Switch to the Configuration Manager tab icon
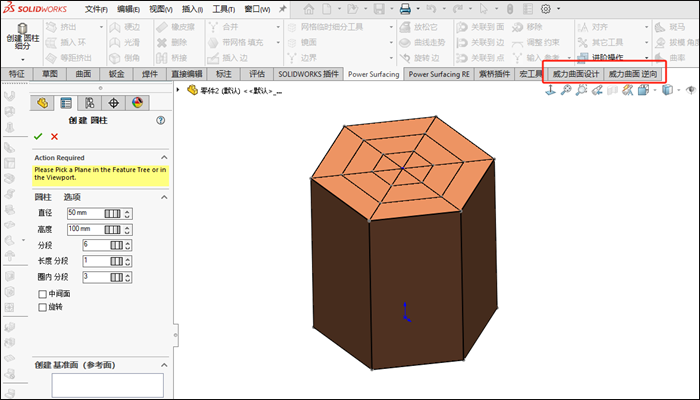Viewport: 700px width, 400px height. tap(90, 103)
